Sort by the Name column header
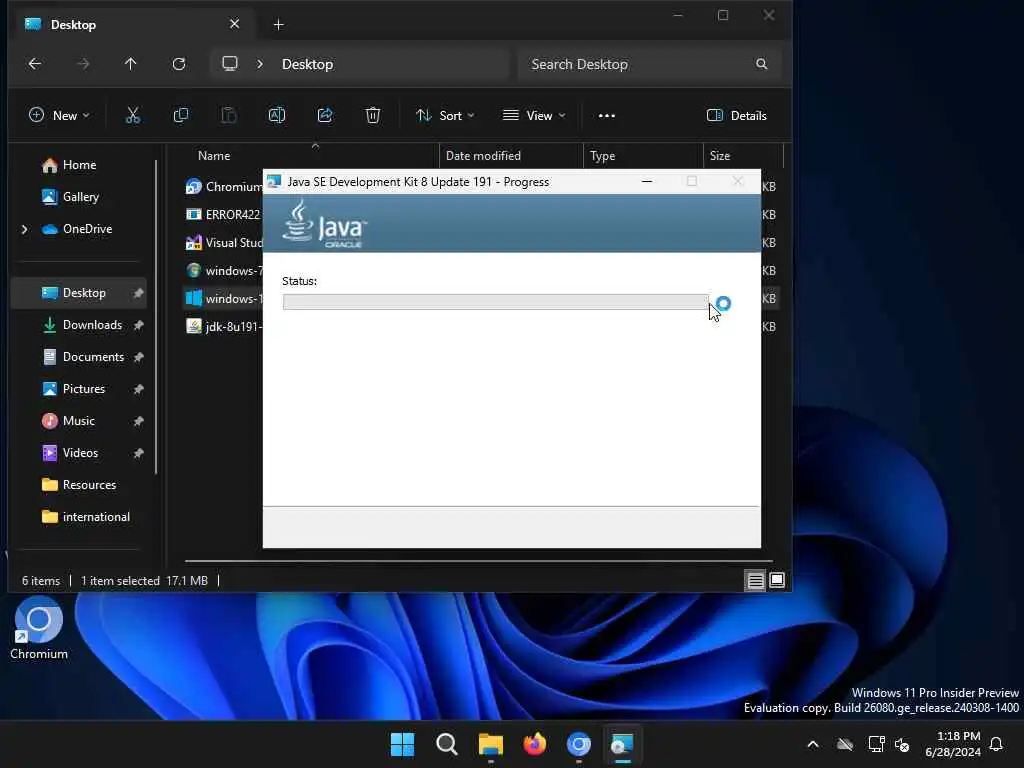The width and height of the screenshot is (1024, 768). [214, 156]
